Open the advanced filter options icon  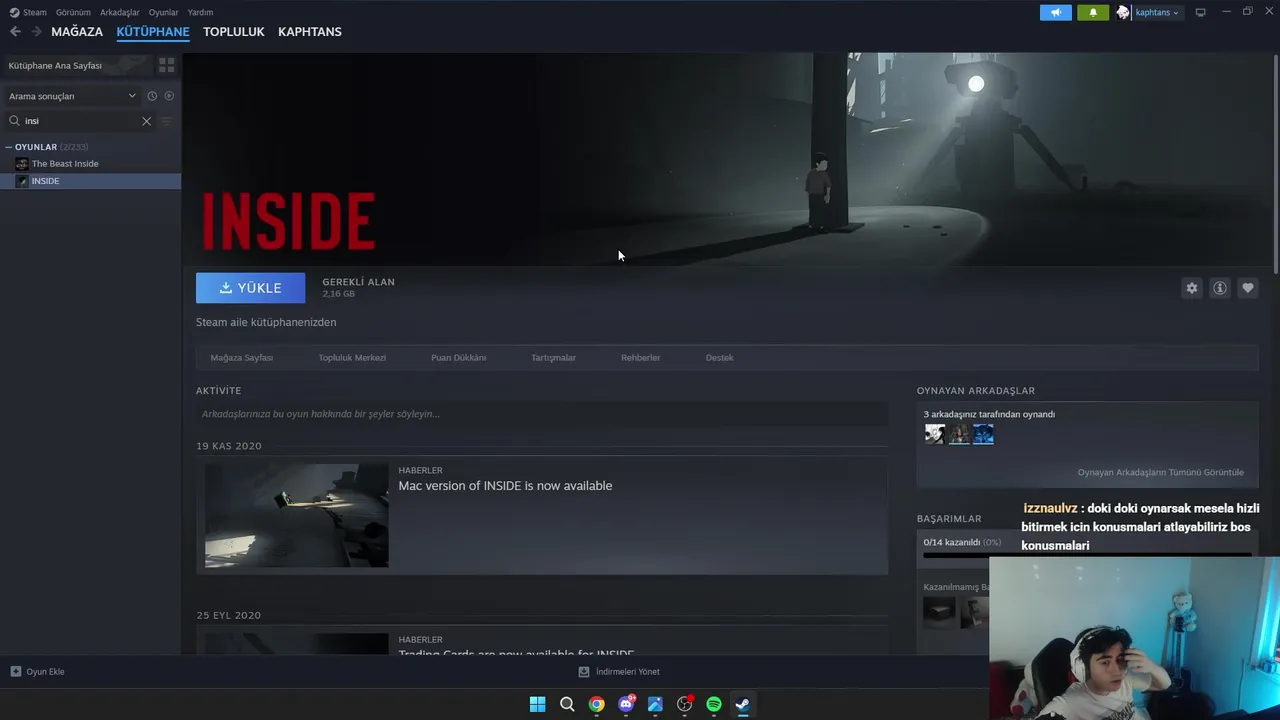click(167, 121)
